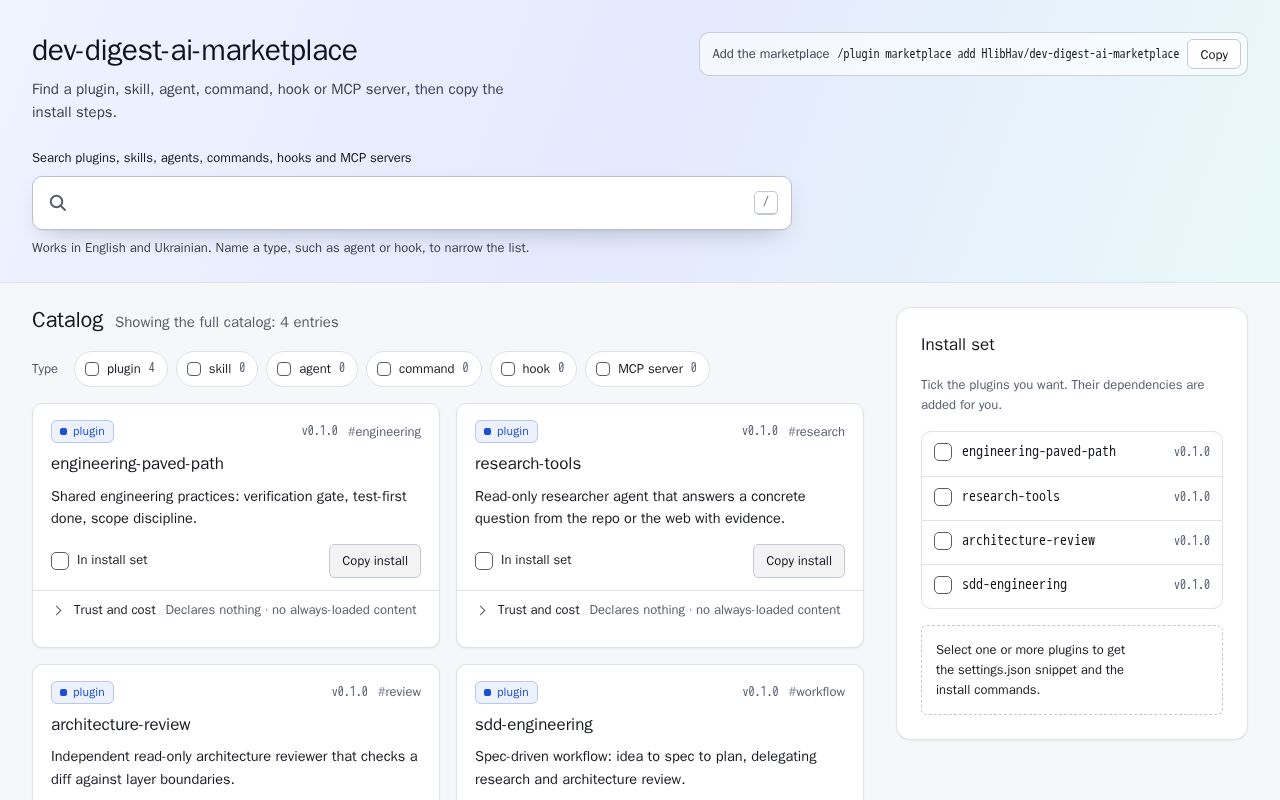
Task: Click the sdd-engineering card title
Action: click(534, 725)
